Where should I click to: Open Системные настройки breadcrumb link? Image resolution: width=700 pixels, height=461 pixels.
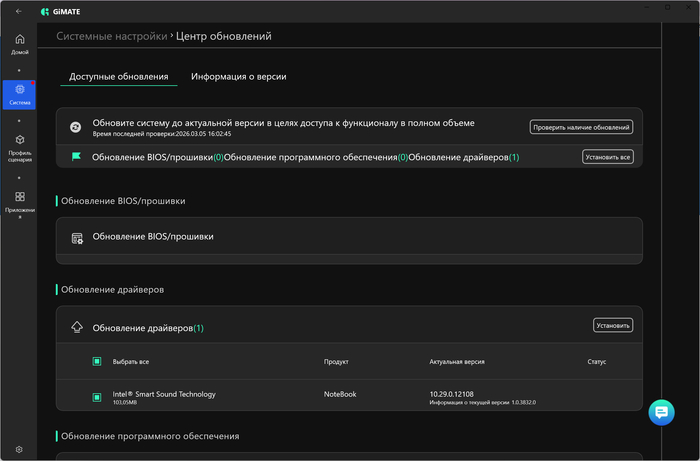pyautogui.click(x=111, y=36)
